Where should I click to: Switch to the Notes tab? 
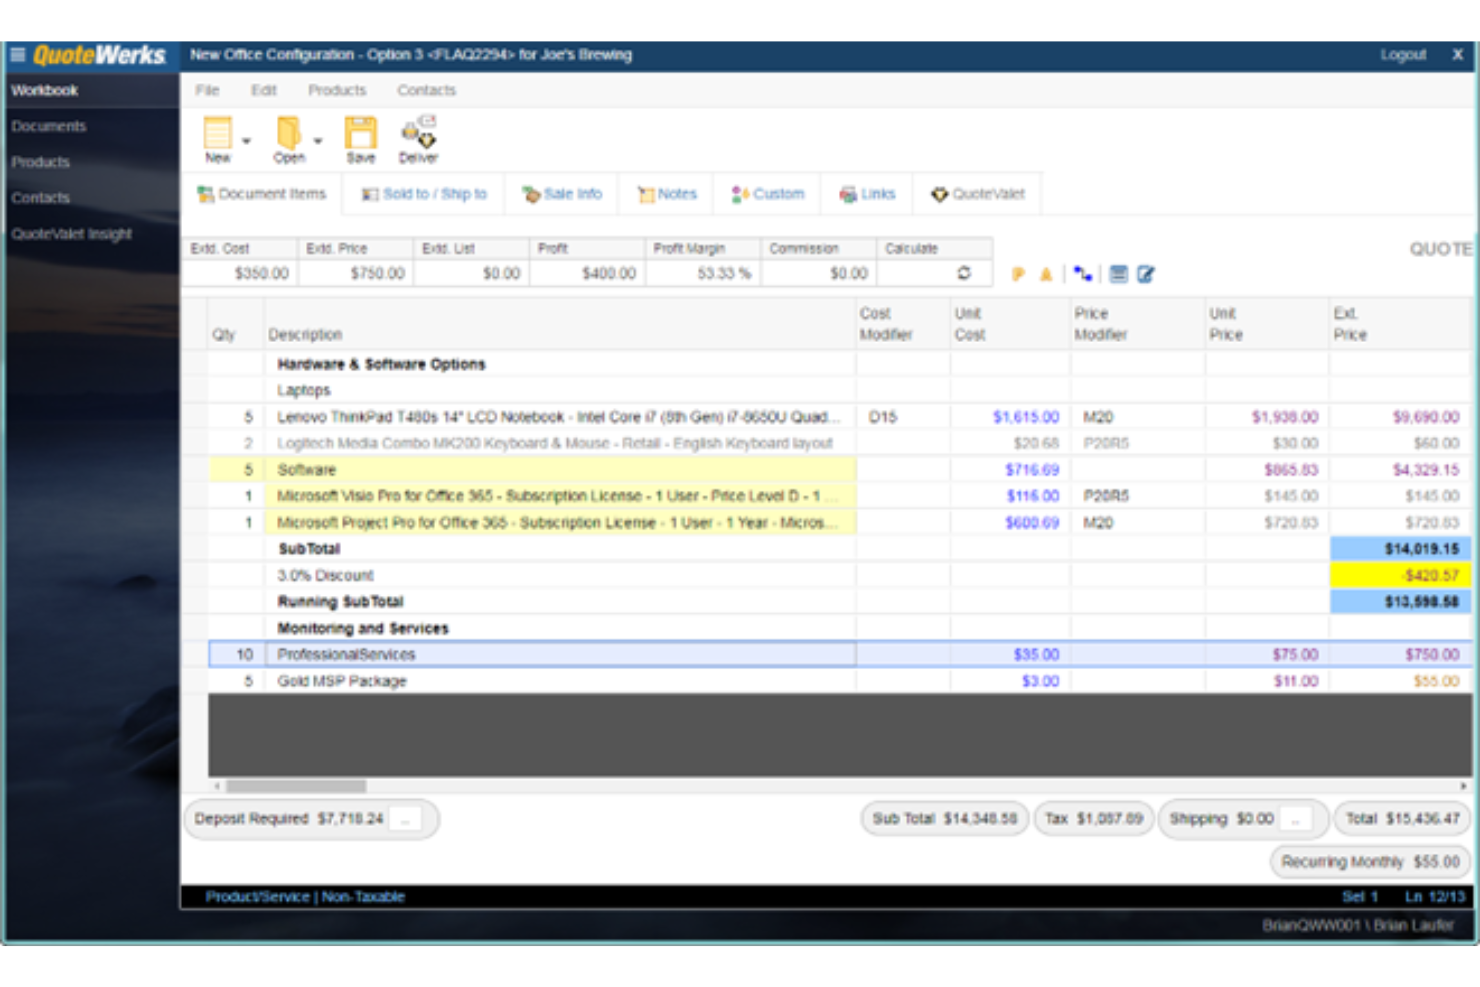pyautogui.click(x=667, y=194)
